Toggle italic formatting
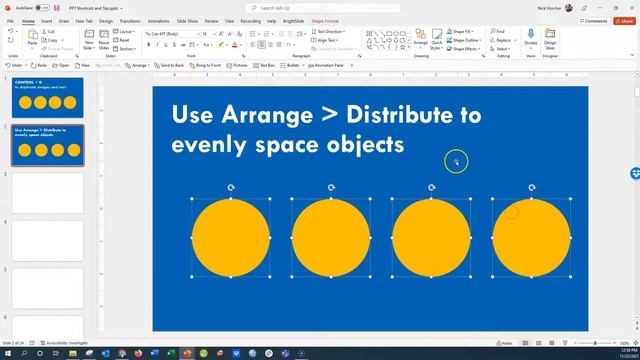 (157, 45)
